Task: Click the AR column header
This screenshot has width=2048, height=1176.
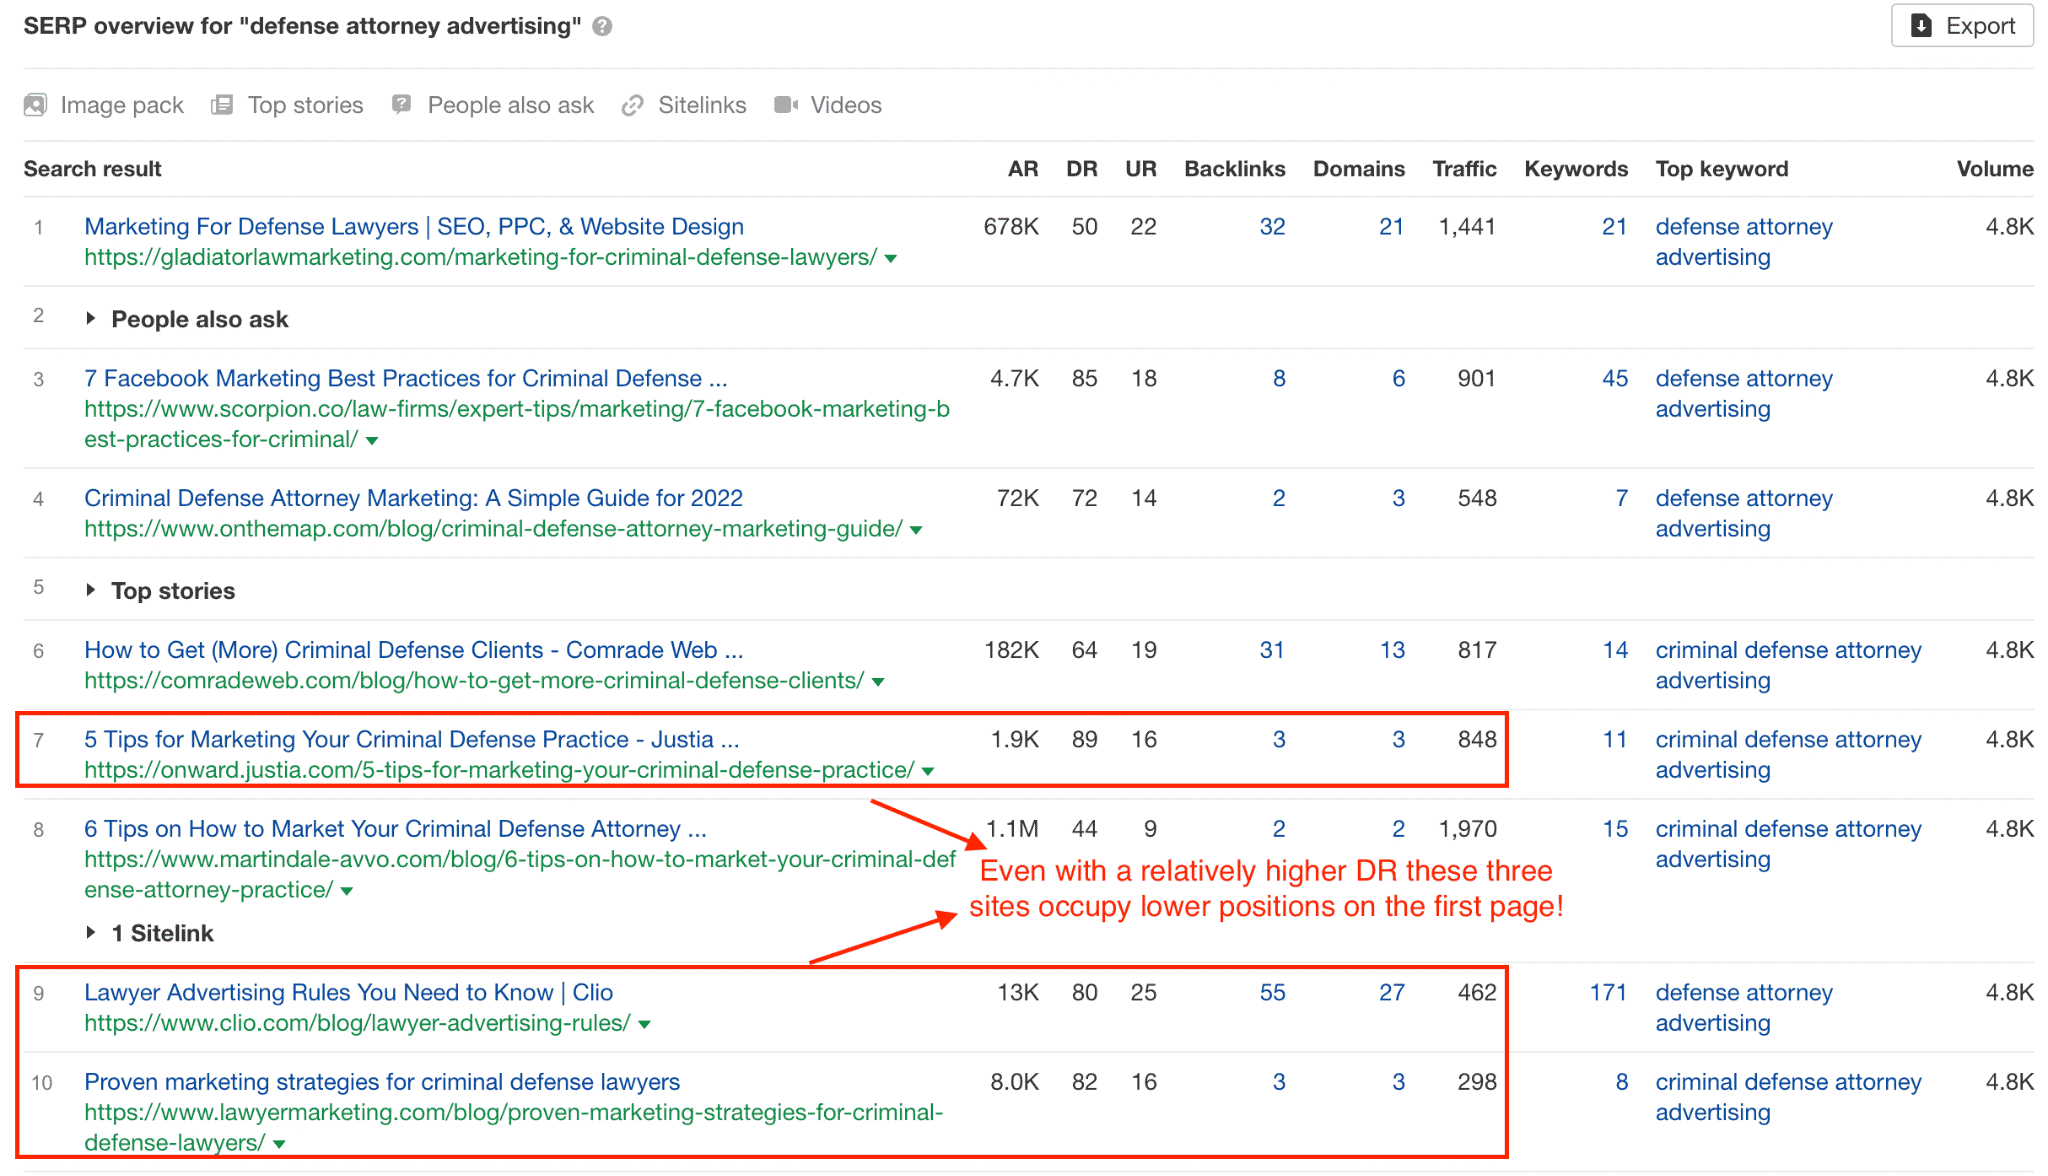Action: [x=1023, y=169]
